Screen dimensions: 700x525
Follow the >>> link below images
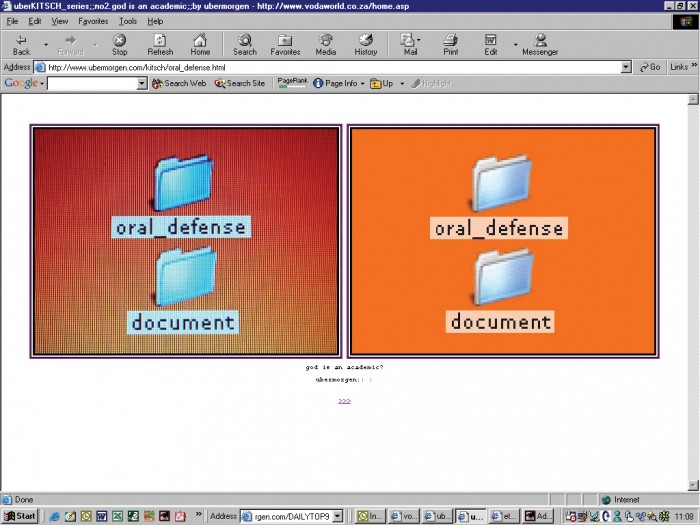click(344, 401)
